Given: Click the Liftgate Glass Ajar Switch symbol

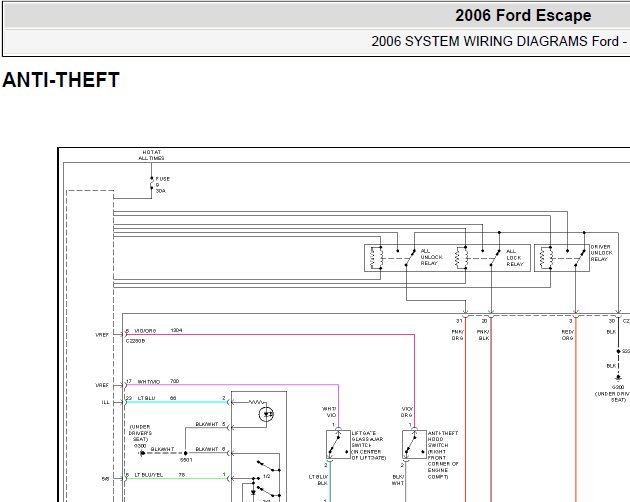Looking at the screenshot, I should 338,445.
